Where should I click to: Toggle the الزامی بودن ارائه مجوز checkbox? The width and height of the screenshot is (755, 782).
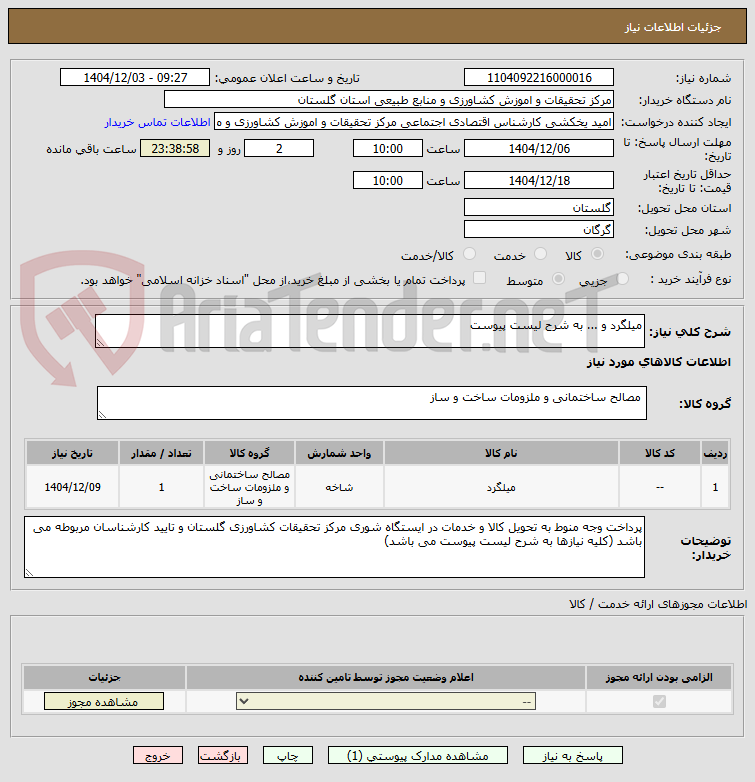coord(659,702)
